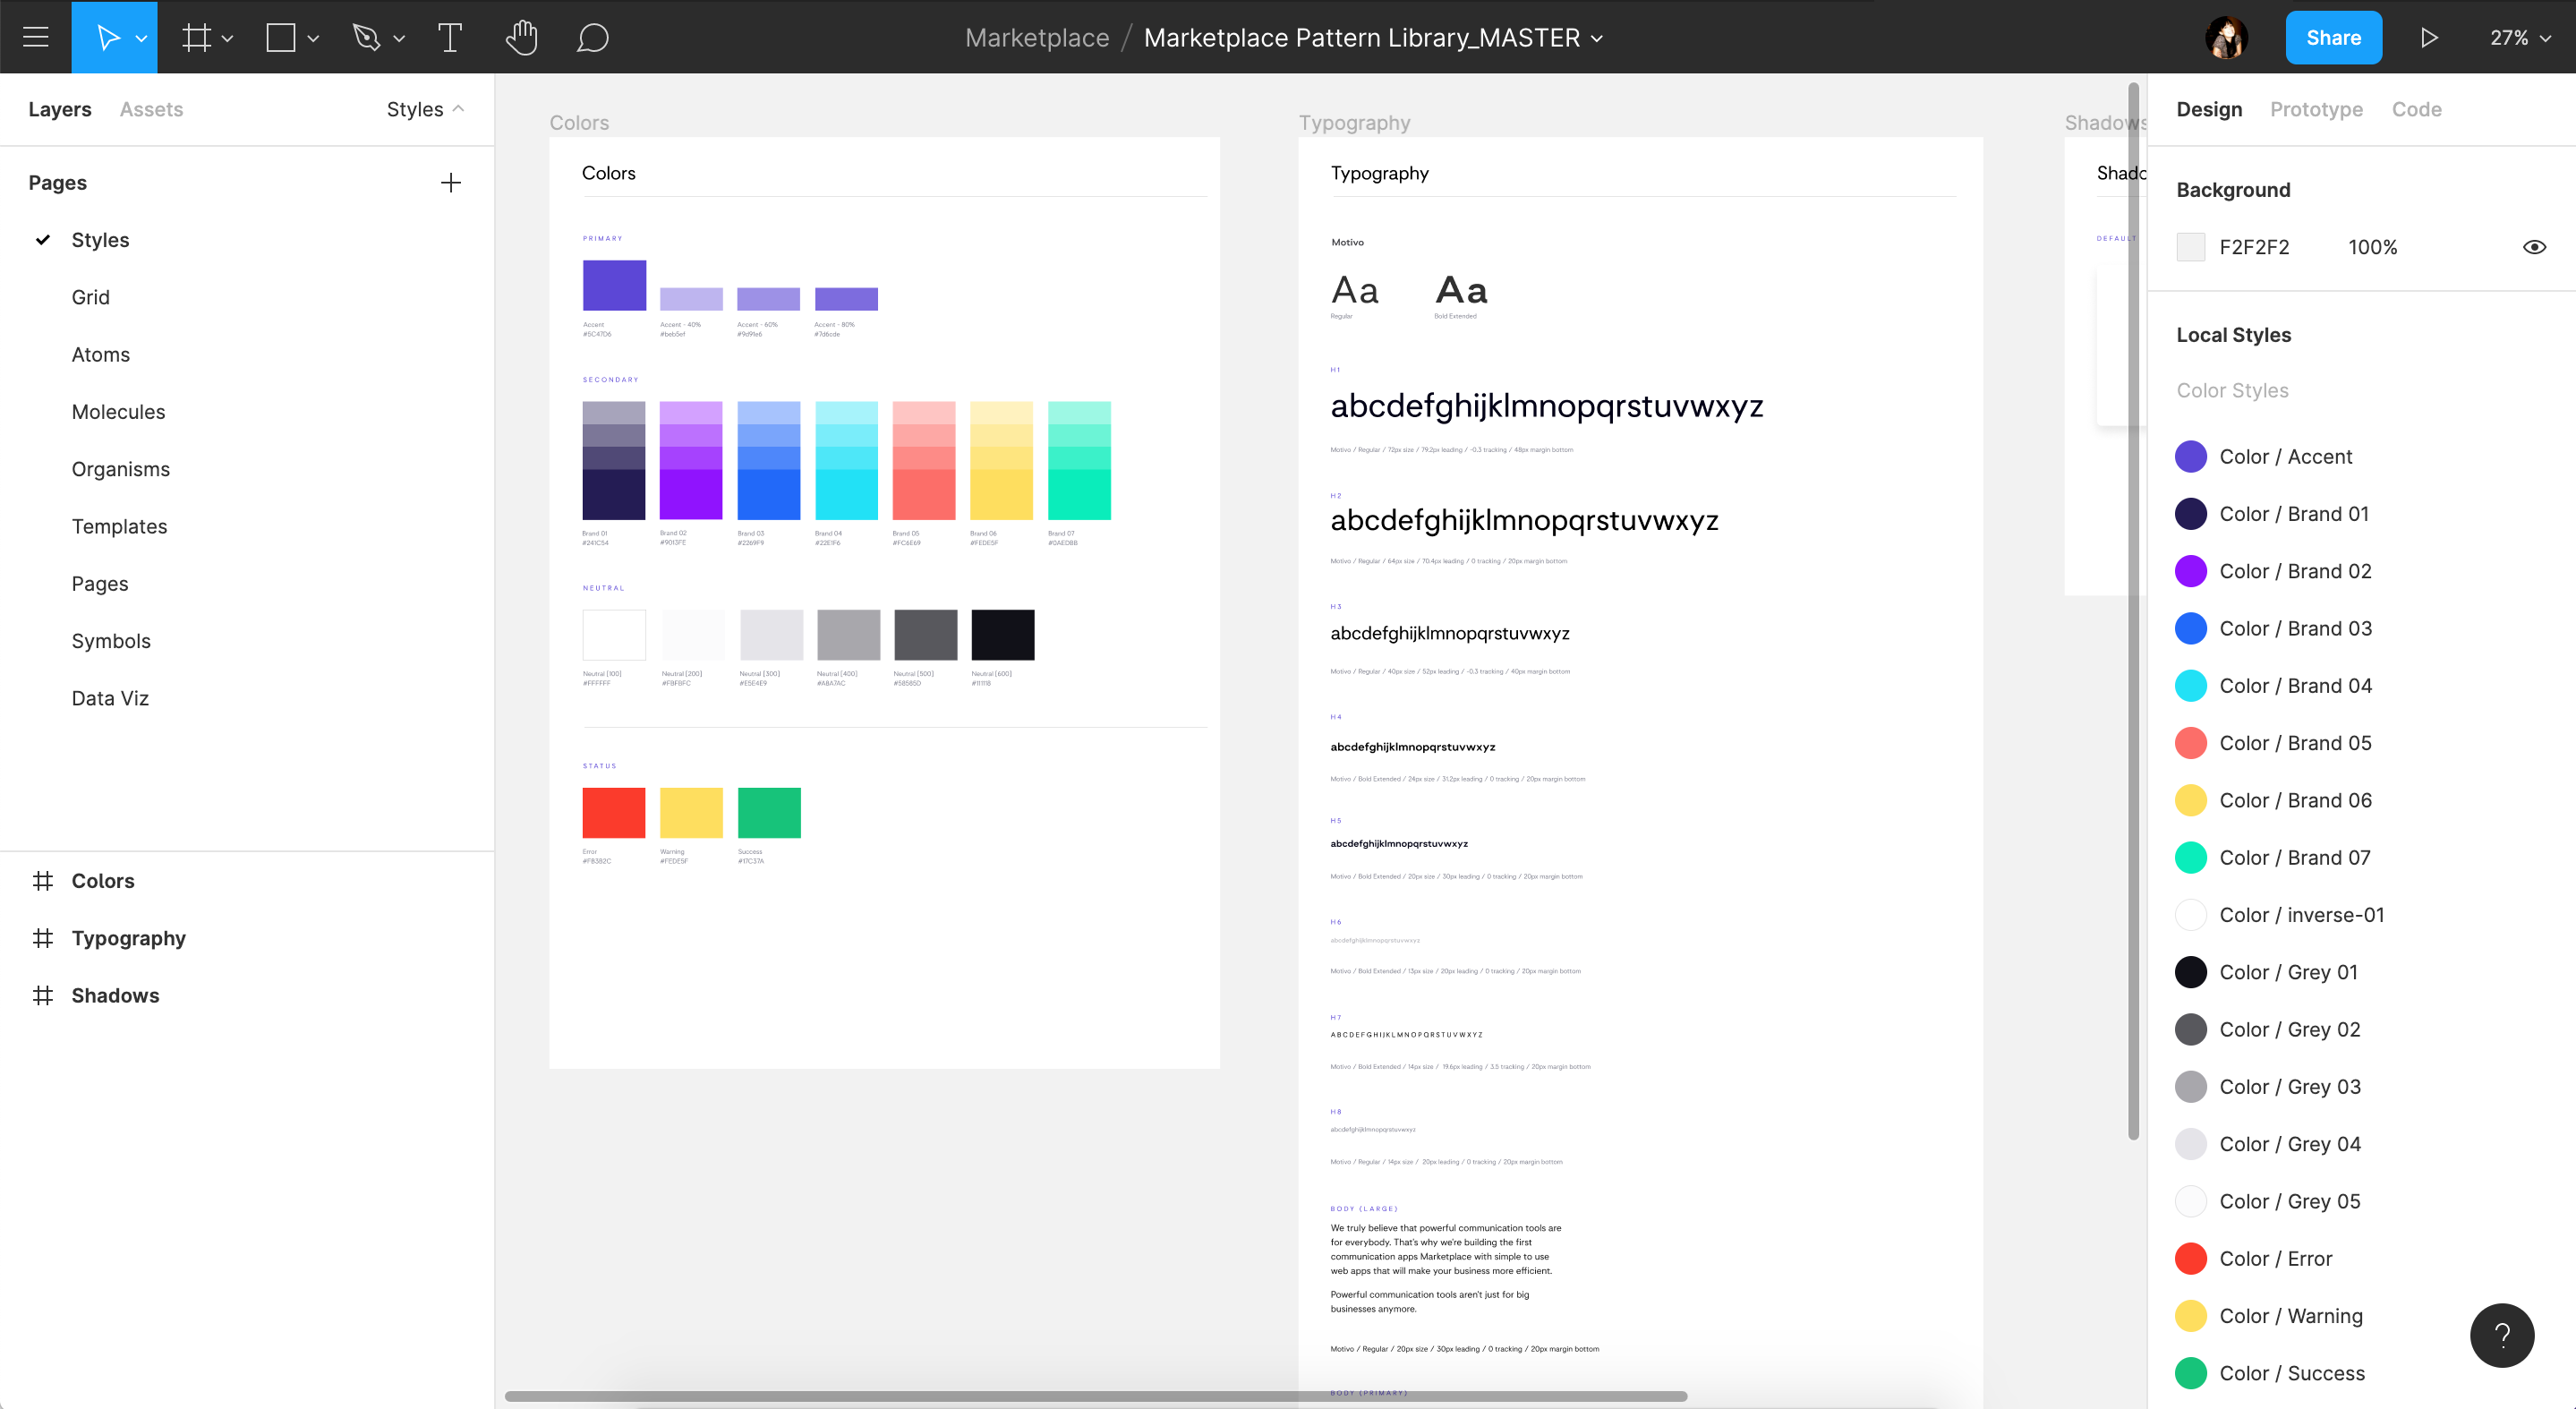This screenshot has height=1409, width=2576.
Task: Select Color / Accent style swatch
Action: coord(2190,457)
